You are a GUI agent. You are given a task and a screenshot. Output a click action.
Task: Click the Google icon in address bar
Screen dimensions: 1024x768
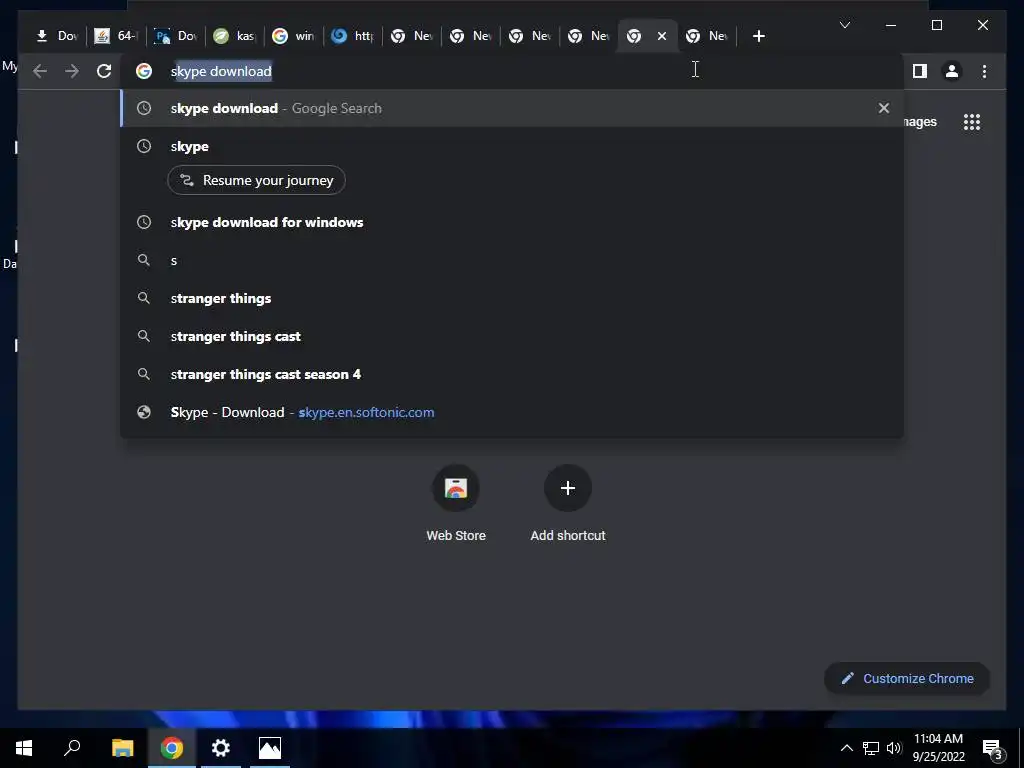144,71
